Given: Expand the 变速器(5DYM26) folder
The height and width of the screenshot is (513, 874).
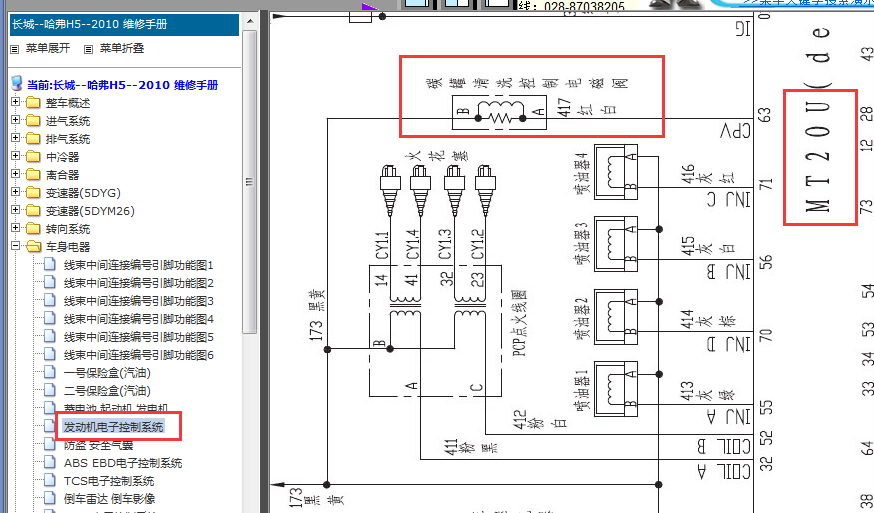Looking at the screenshot, I should coord(16,210).
